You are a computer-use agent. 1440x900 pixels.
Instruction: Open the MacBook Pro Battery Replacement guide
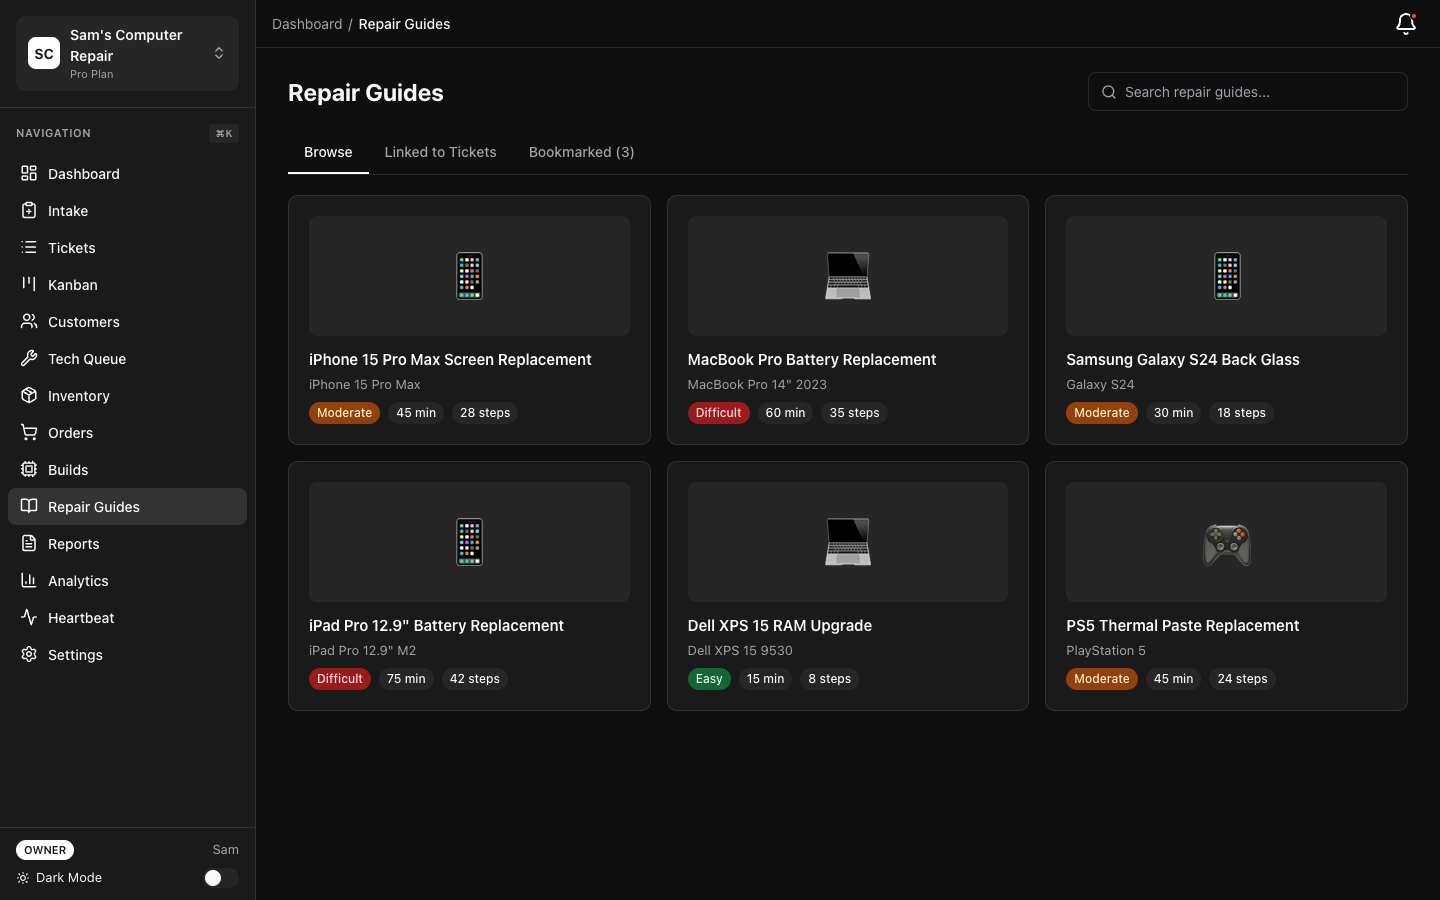[811, 359]
